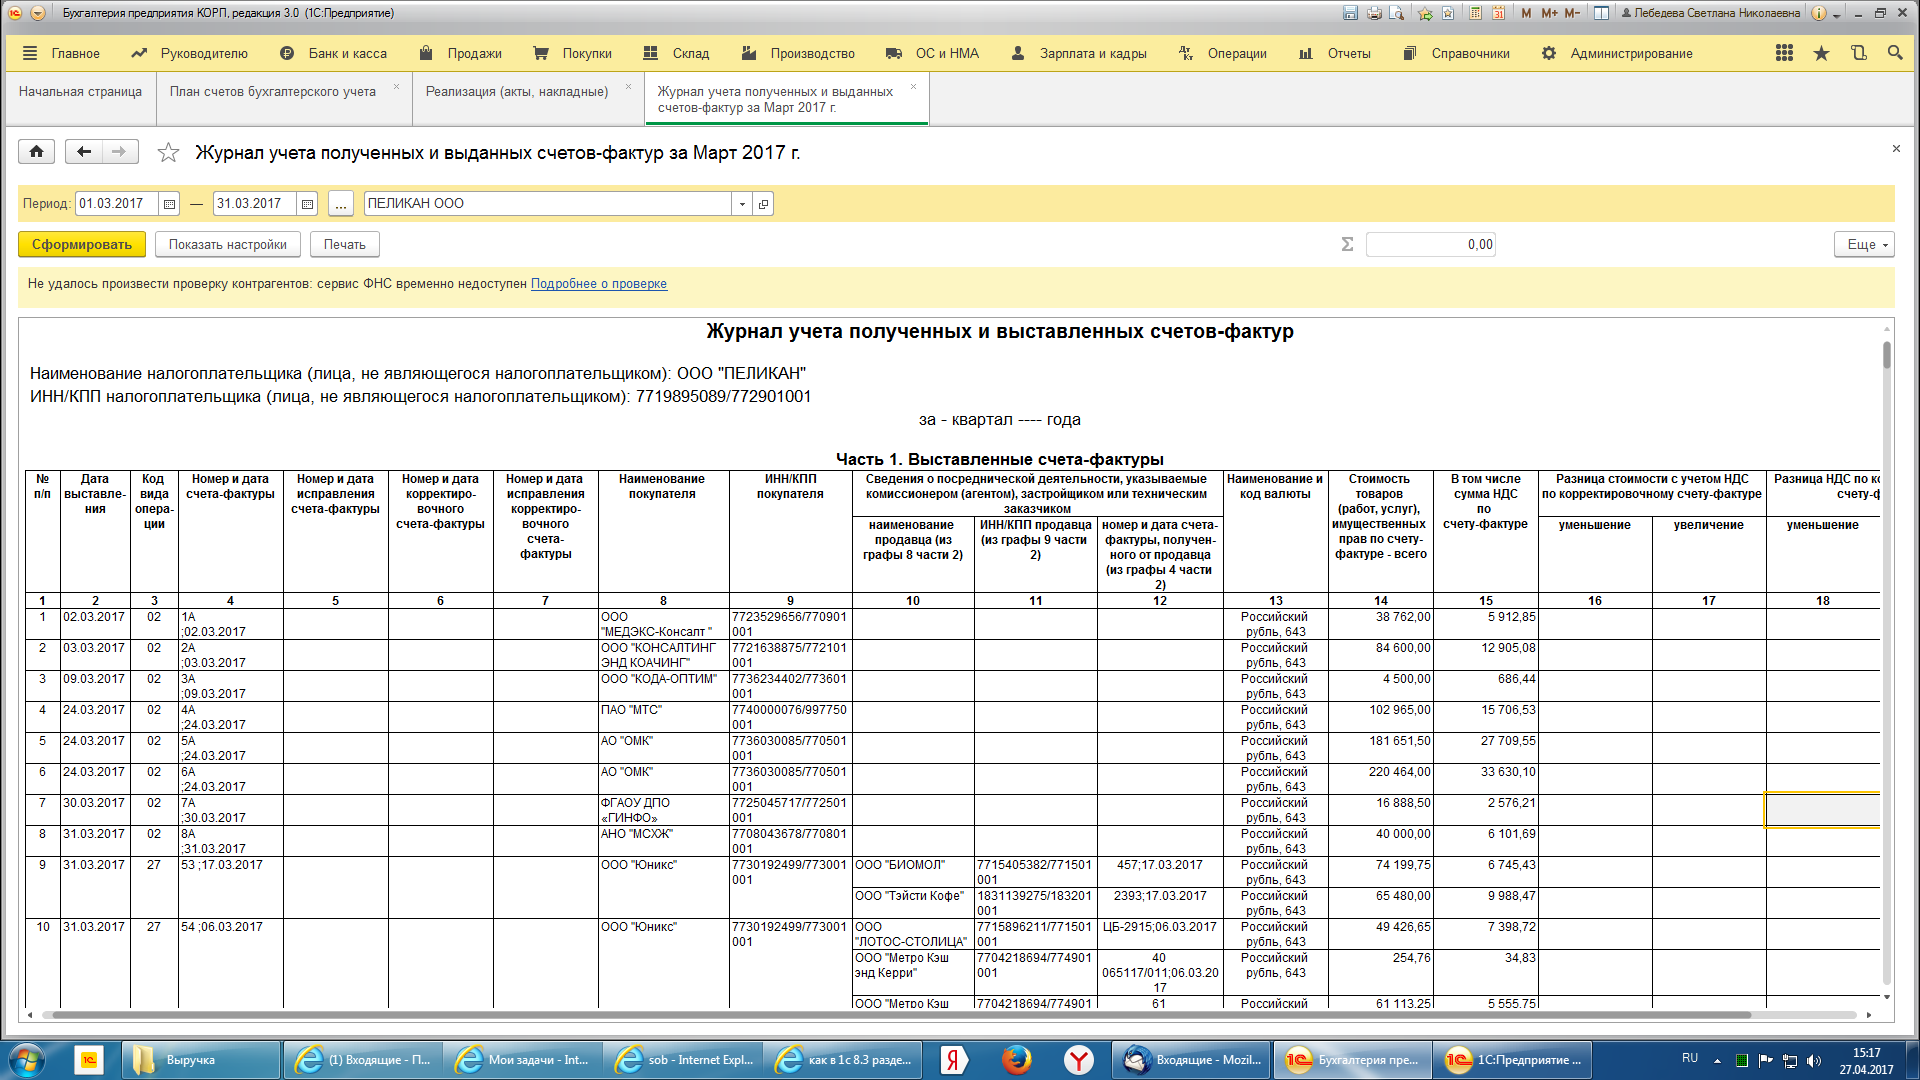The image size is (1920, 1080).
Task: Open Firefox from the Windows taskbar
Action: [x=1016, y=1059]
